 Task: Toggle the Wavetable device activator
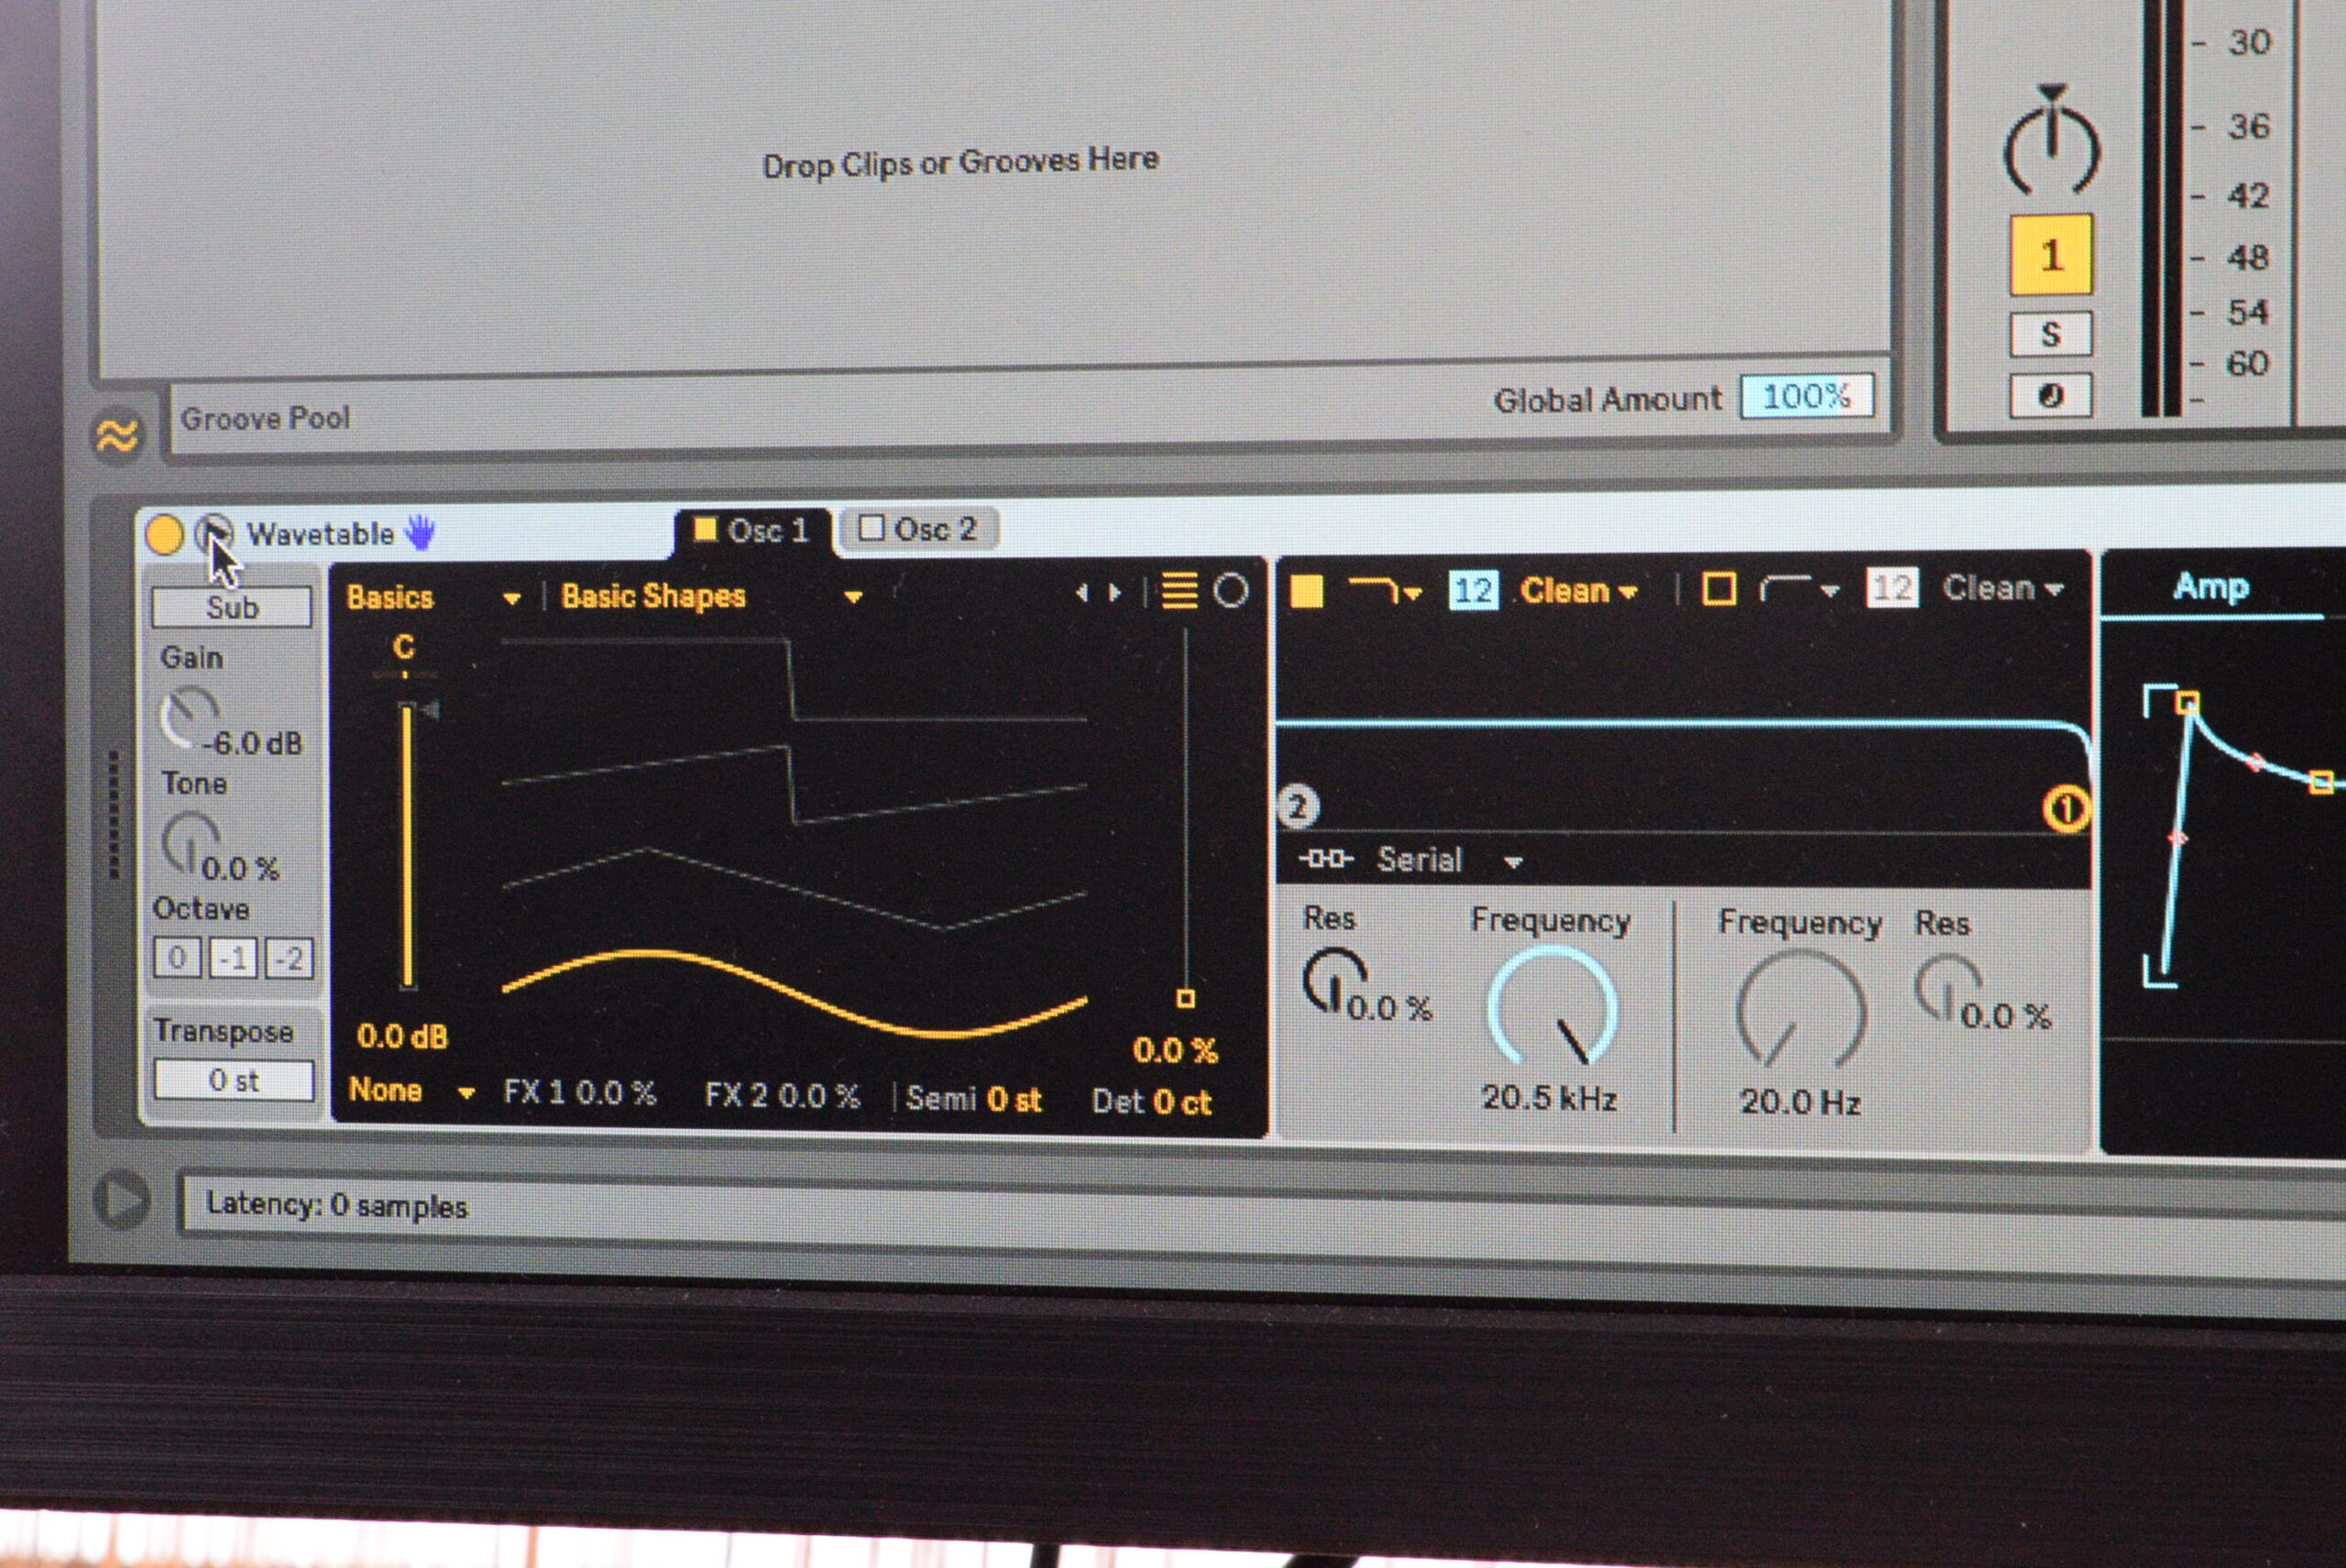tap(164, 534)
